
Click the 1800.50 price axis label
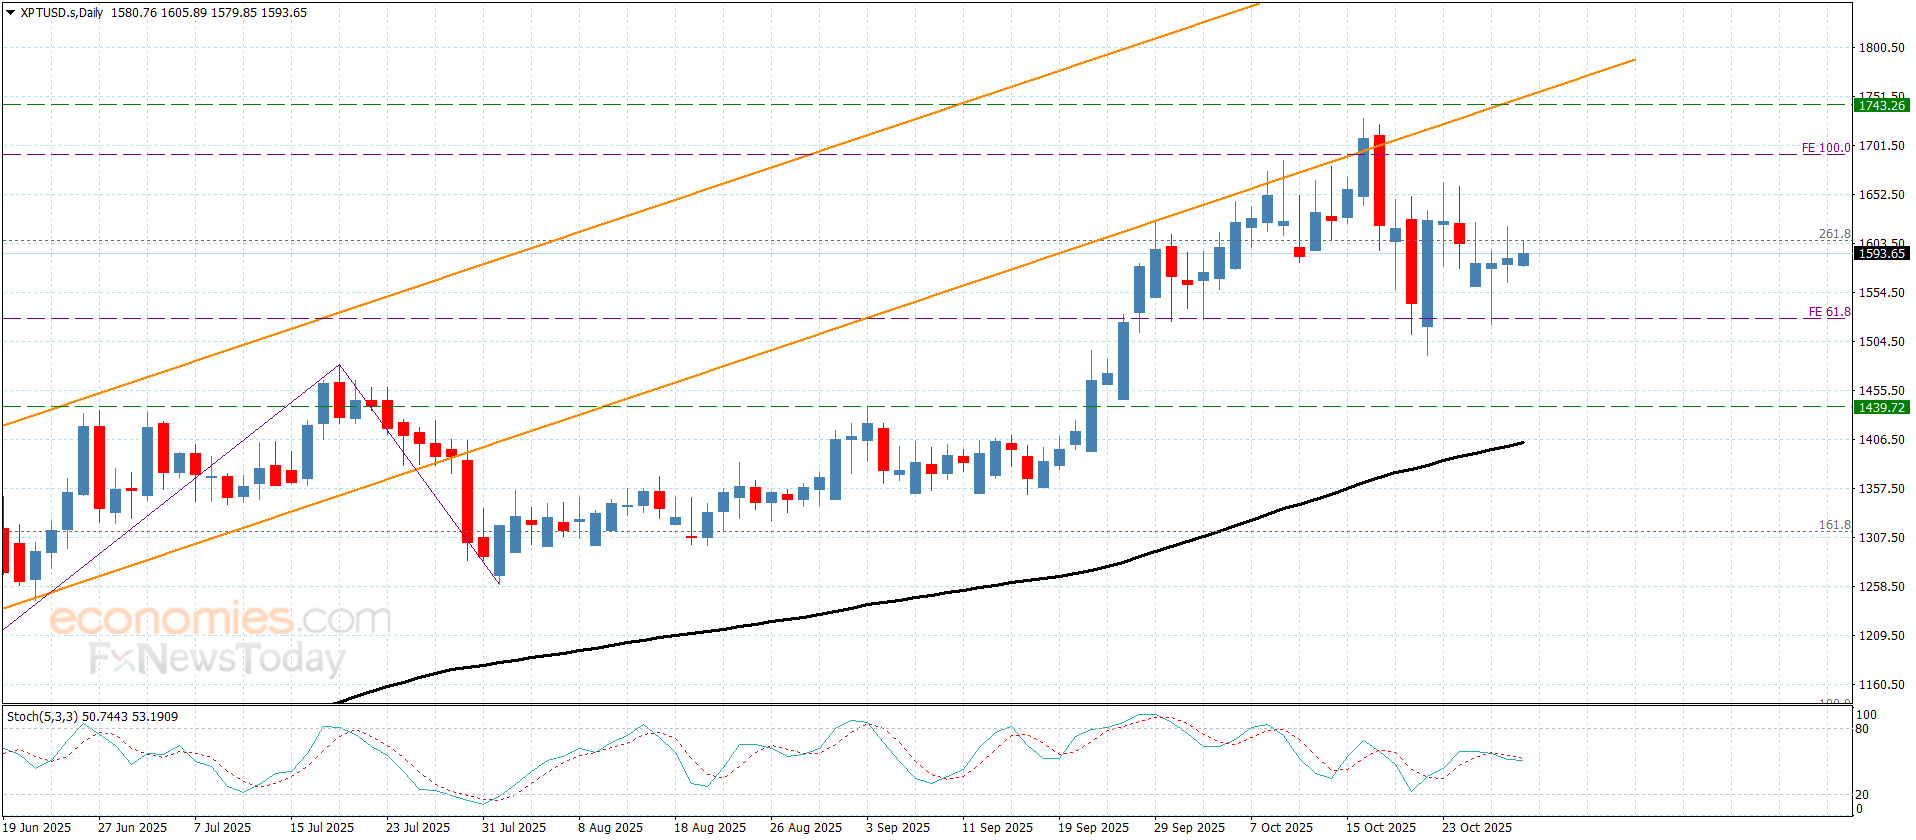pyautogui.click(x=1881, y=48)
